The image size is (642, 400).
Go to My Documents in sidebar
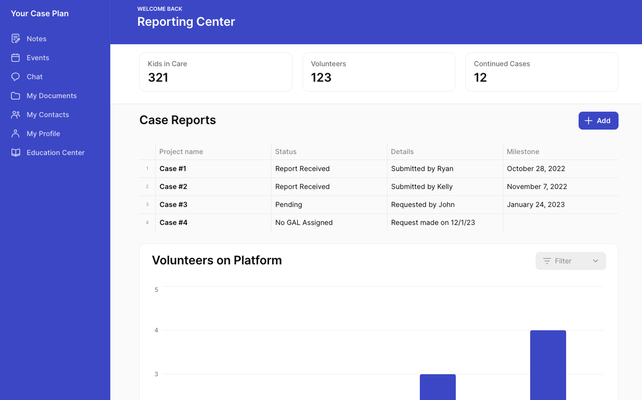pos(51,96)
